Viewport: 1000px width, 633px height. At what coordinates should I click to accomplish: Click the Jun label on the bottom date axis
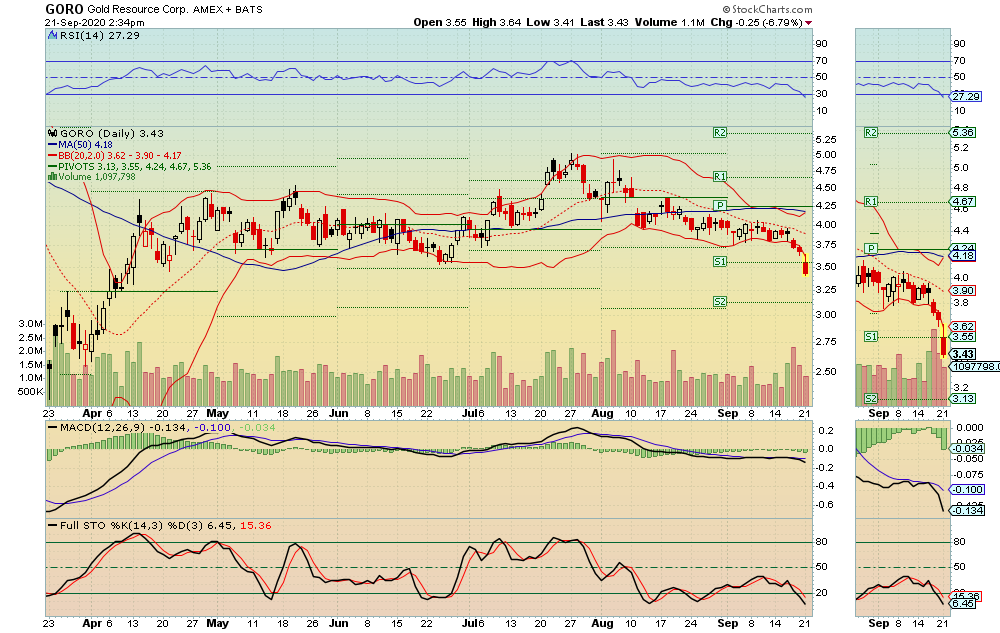[339, 623]
